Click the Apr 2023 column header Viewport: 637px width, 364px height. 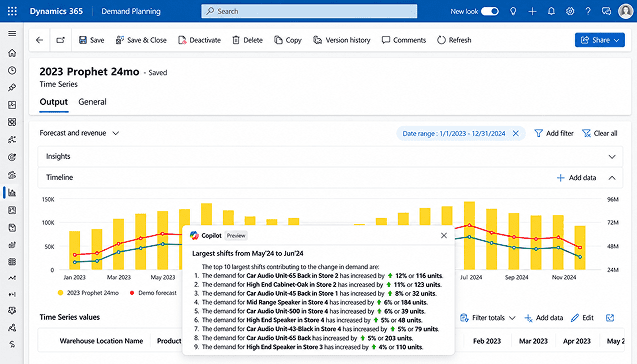(x=576, y=341)
